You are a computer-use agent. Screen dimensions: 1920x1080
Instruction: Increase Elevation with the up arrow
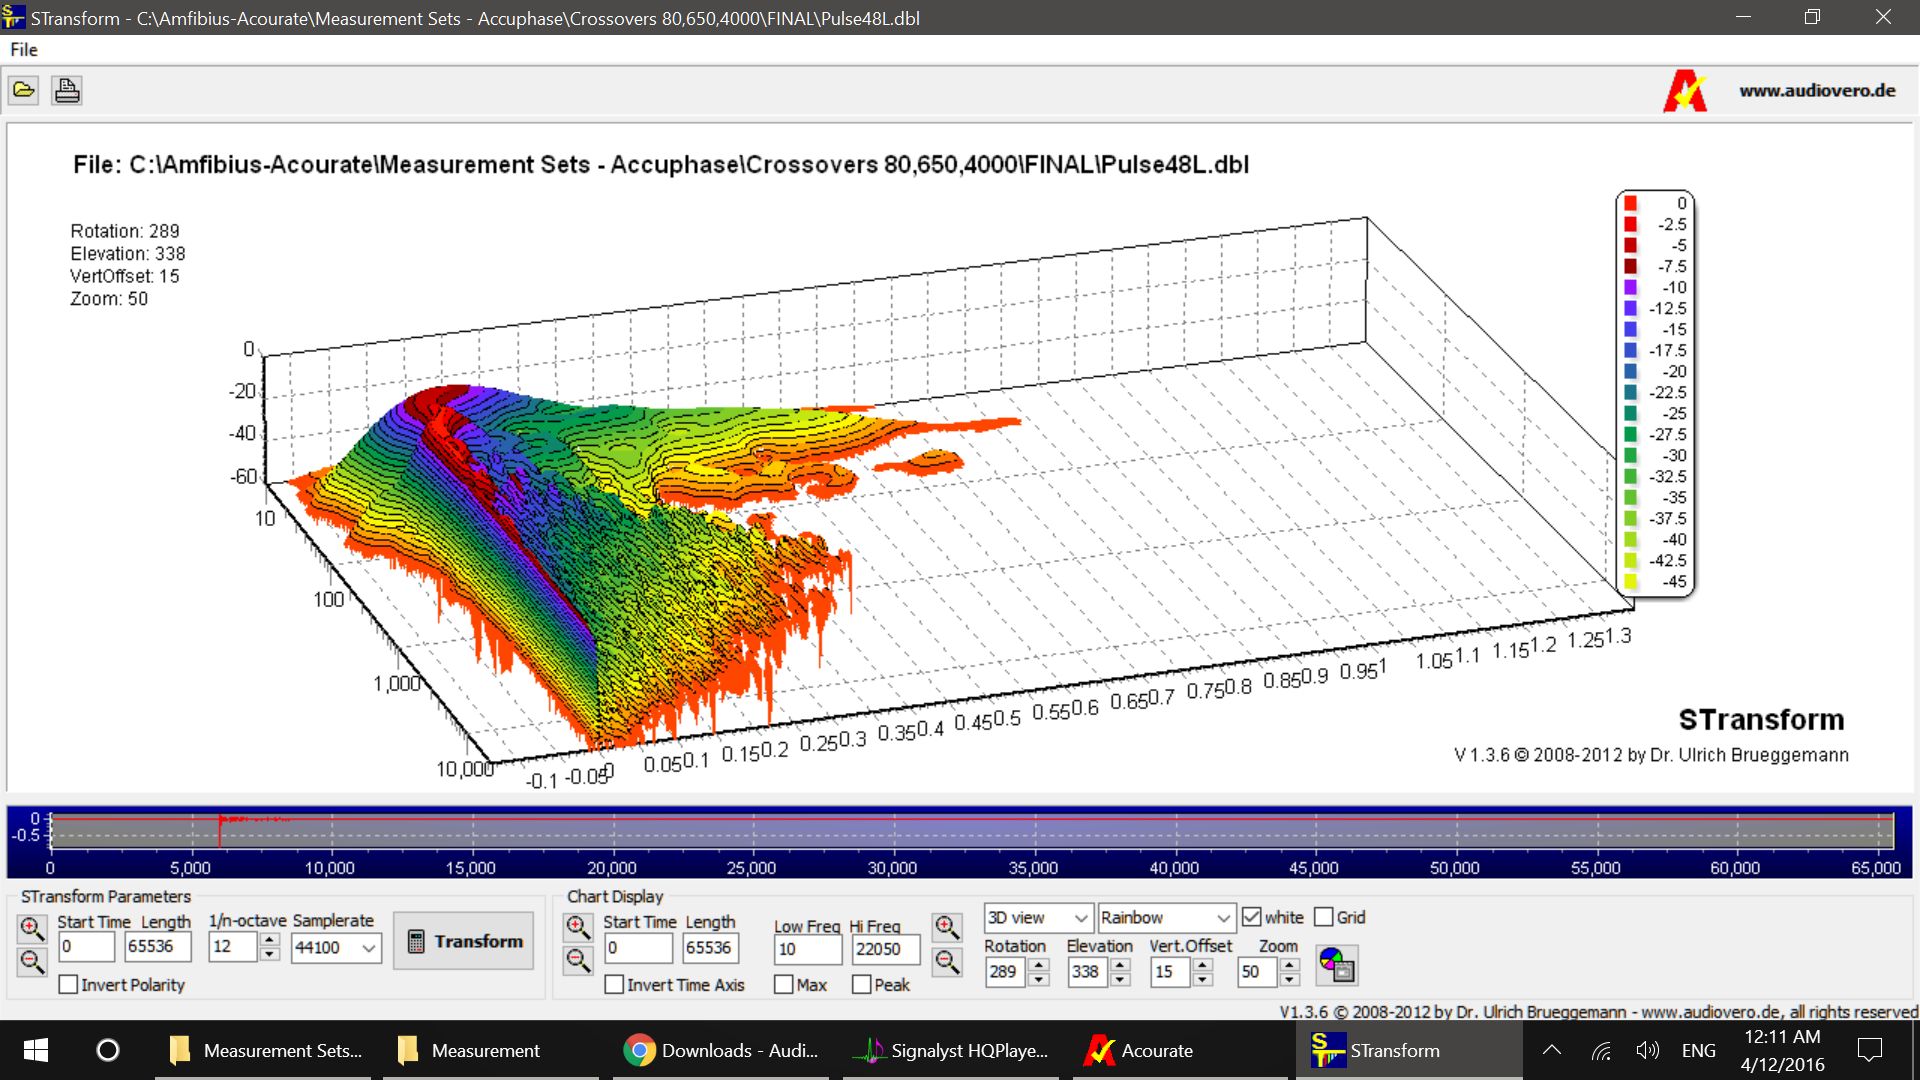[1121, 965]
